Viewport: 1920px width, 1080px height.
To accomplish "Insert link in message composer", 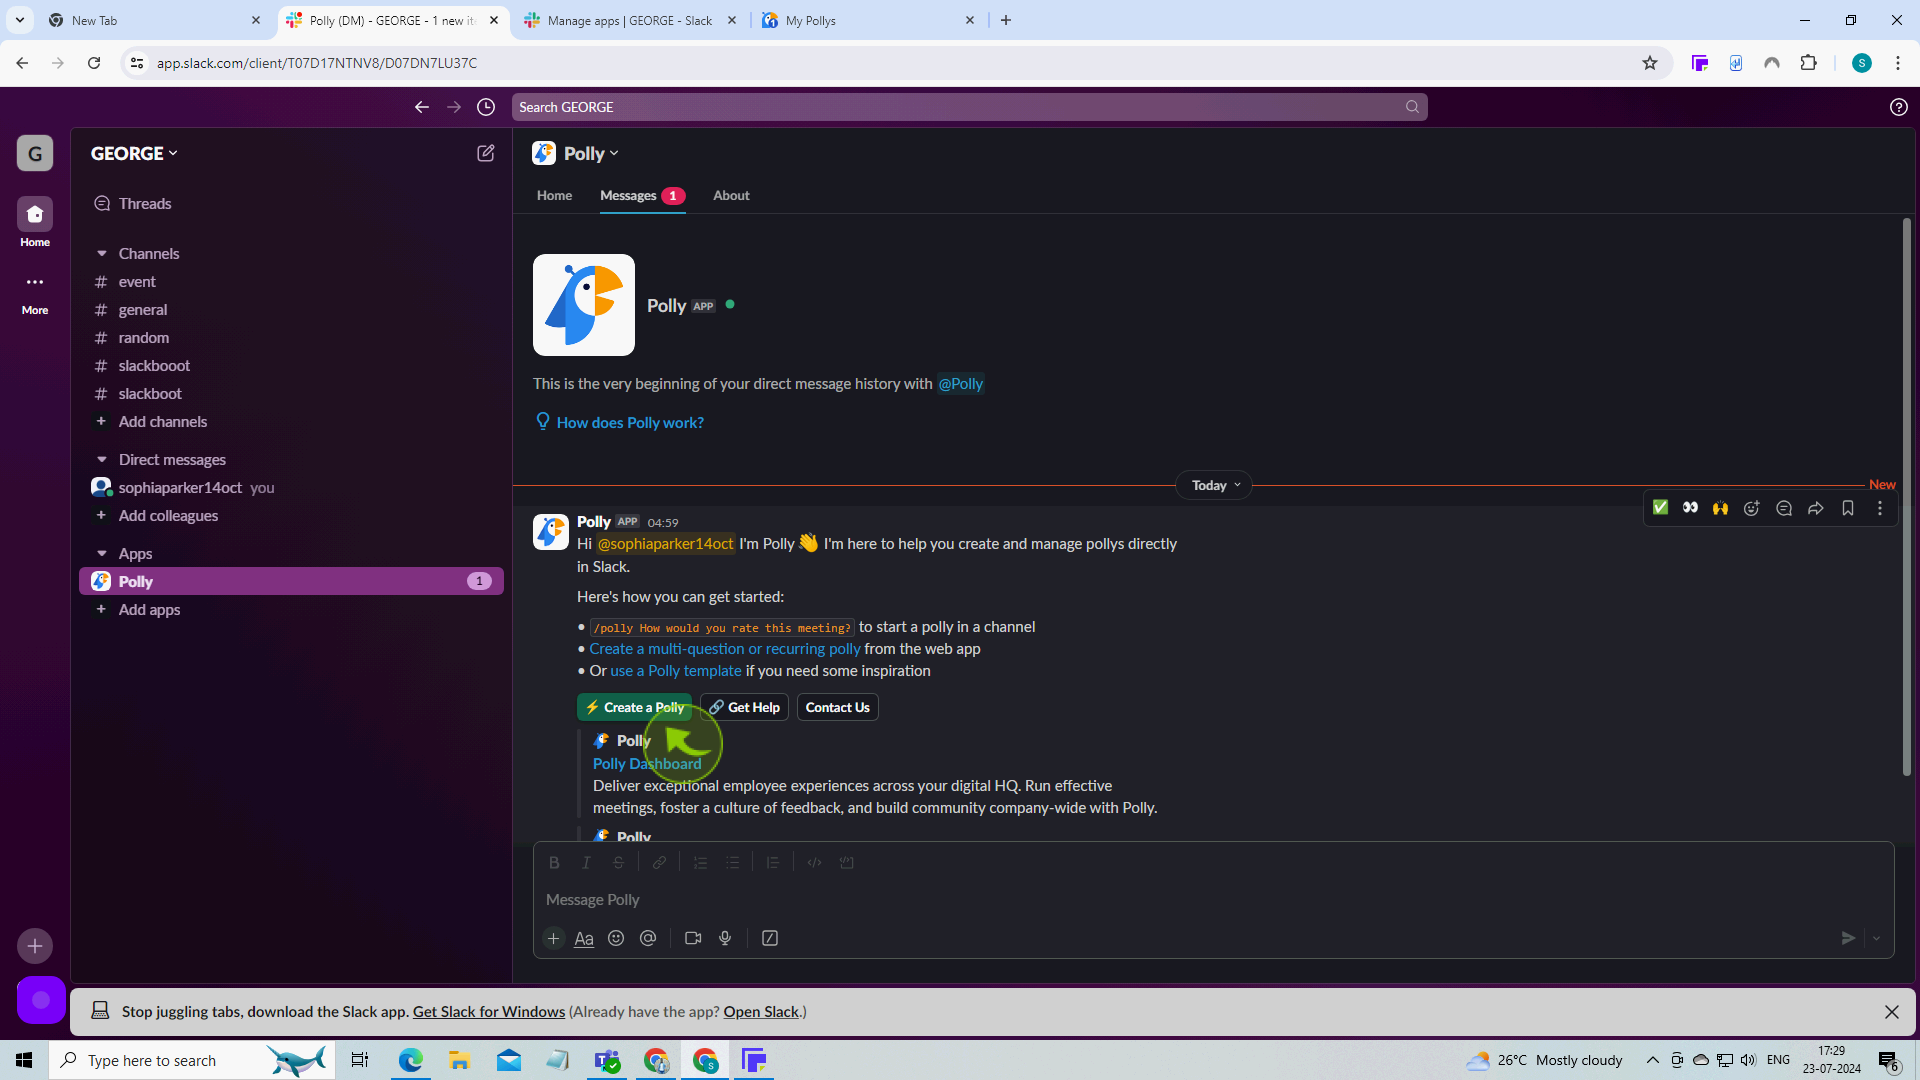I will click(x=660, y=862).
